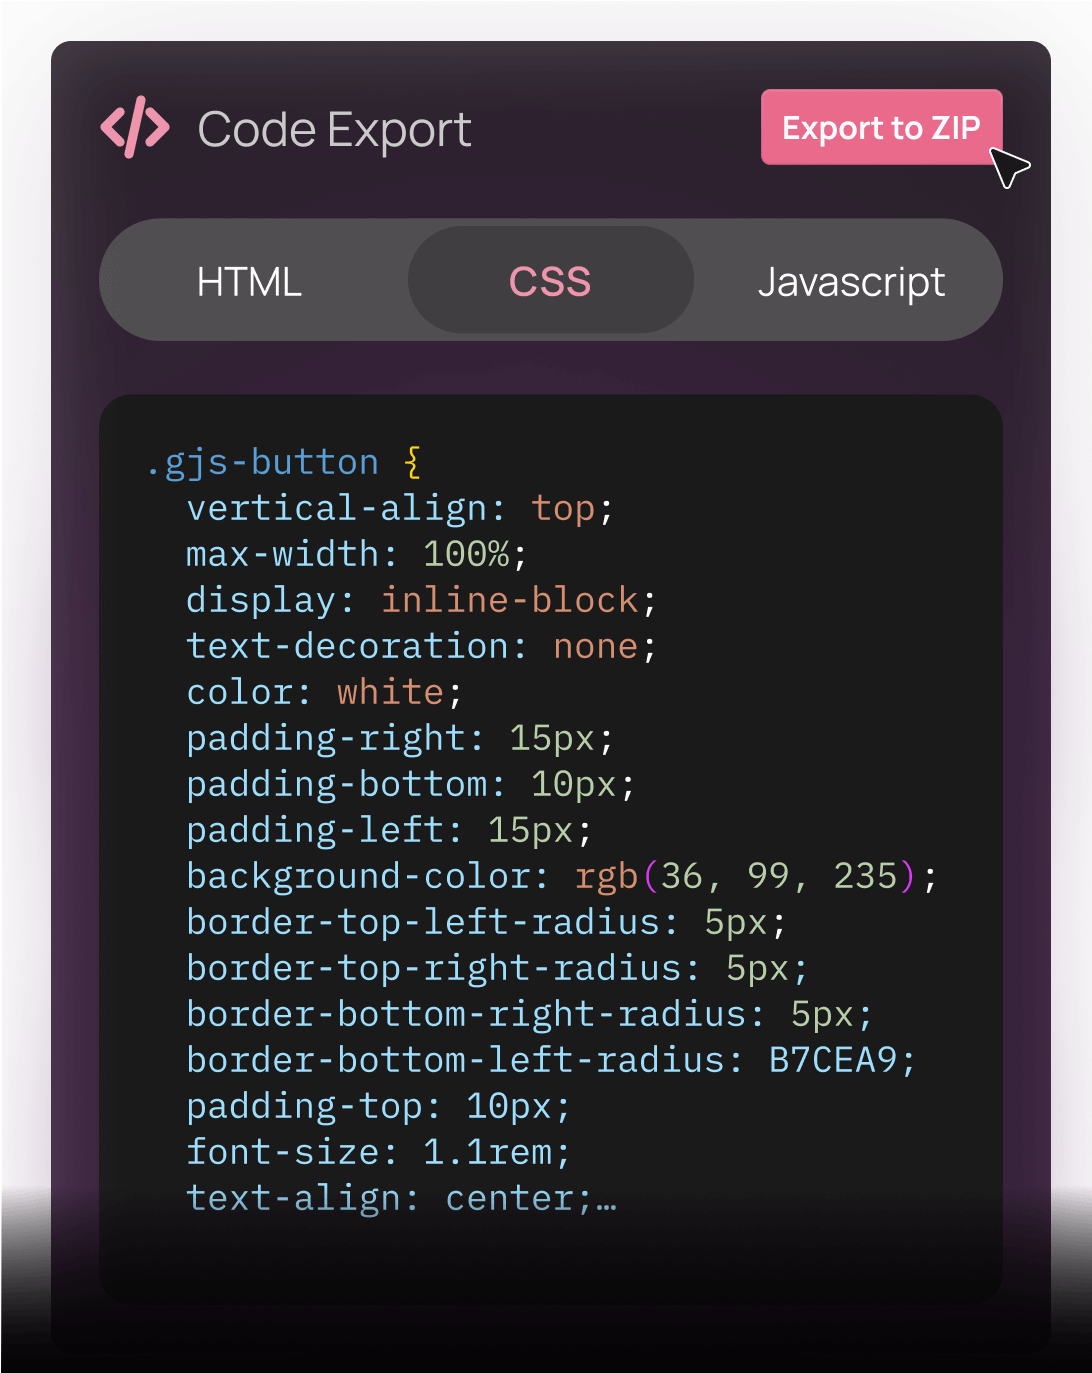Click the code brackets icon beside Code Export

click(135, 127)
